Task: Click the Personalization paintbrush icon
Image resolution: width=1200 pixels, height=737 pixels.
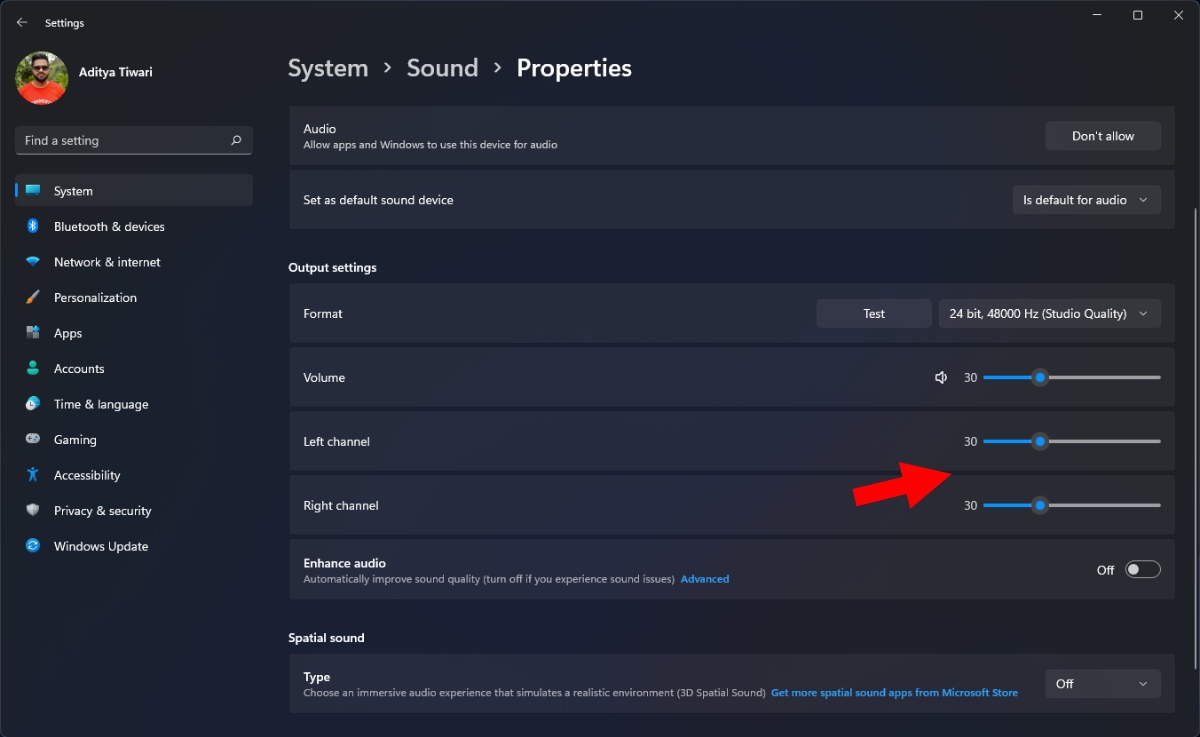Action: [x=33, y=298]
